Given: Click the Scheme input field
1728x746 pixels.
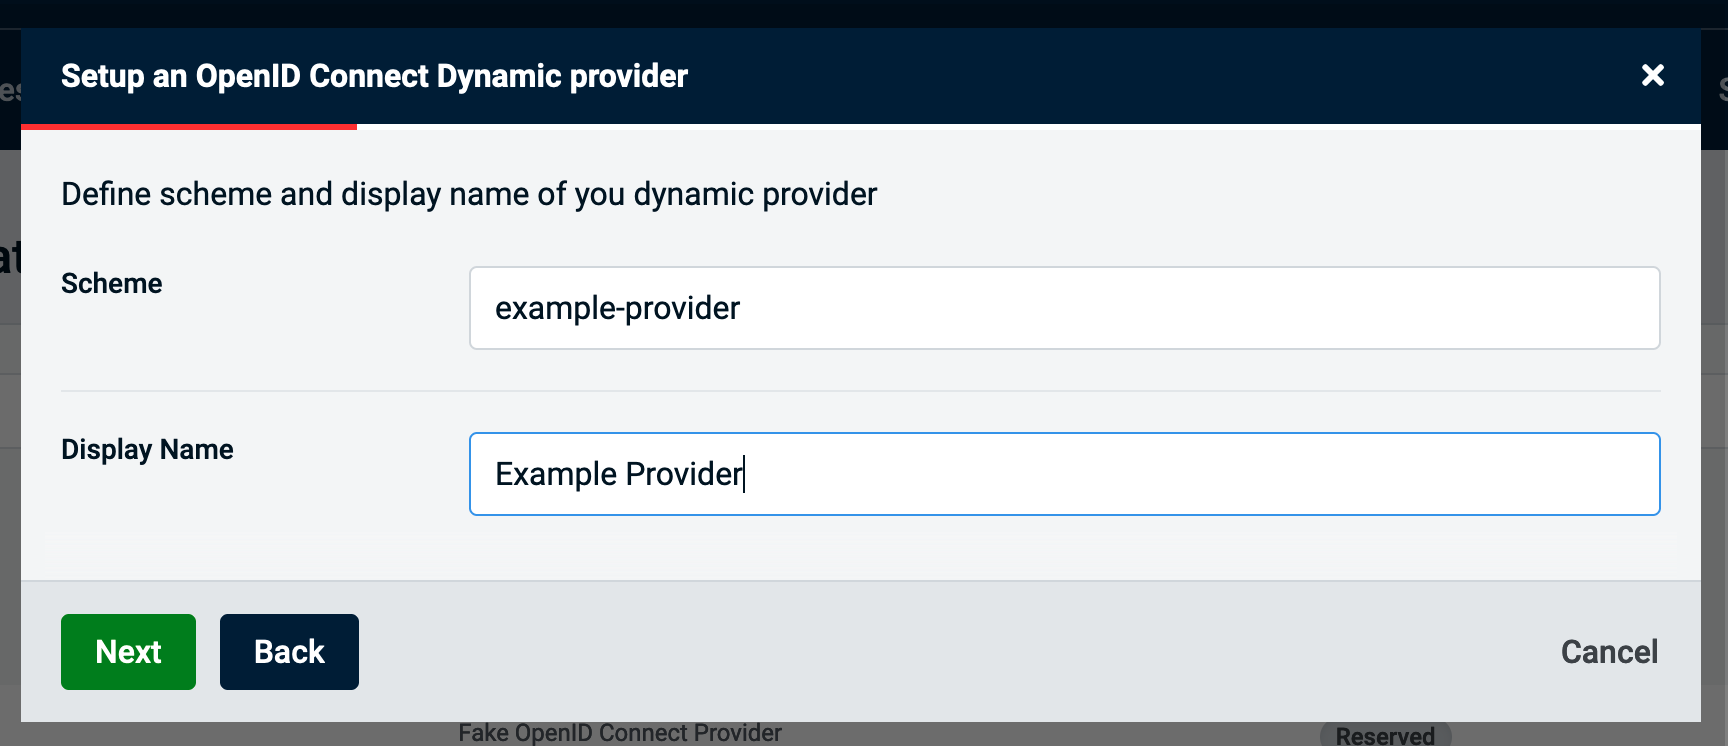Looking at the screenshot, I should [x=1064, y=308].
